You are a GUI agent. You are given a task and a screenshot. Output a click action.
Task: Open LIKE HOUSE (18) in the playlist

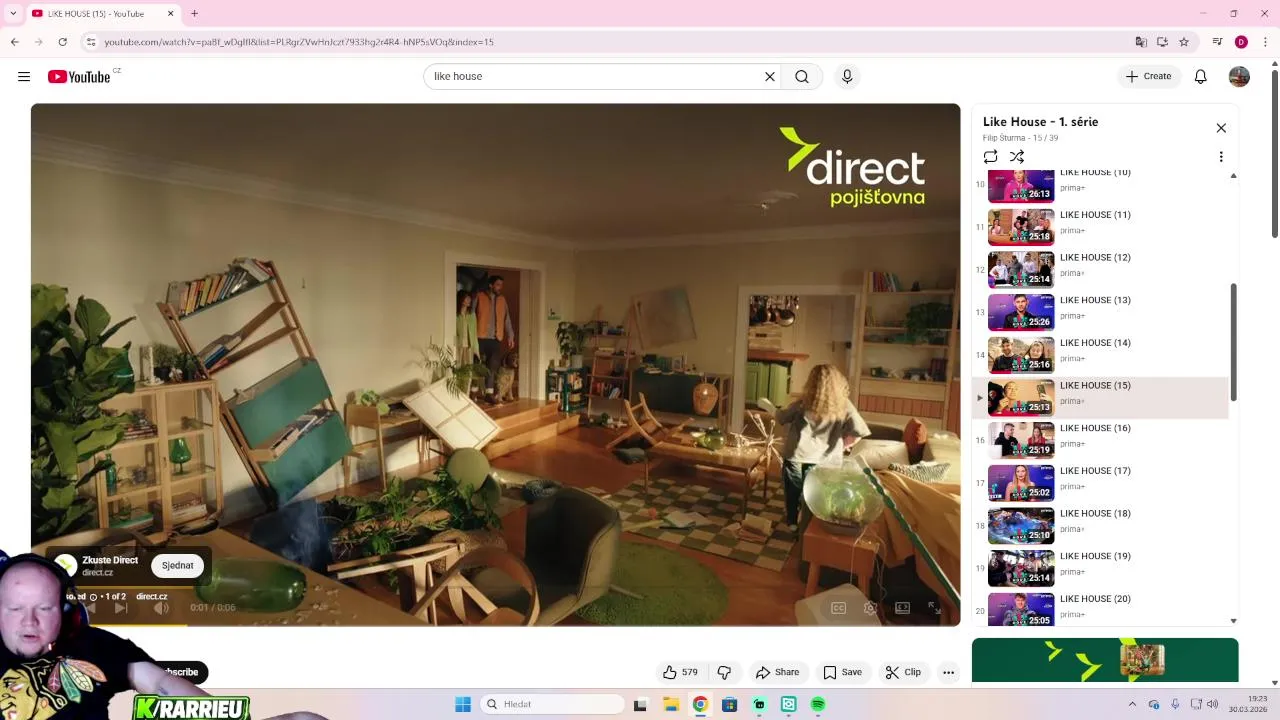[x=1100, y=526]
